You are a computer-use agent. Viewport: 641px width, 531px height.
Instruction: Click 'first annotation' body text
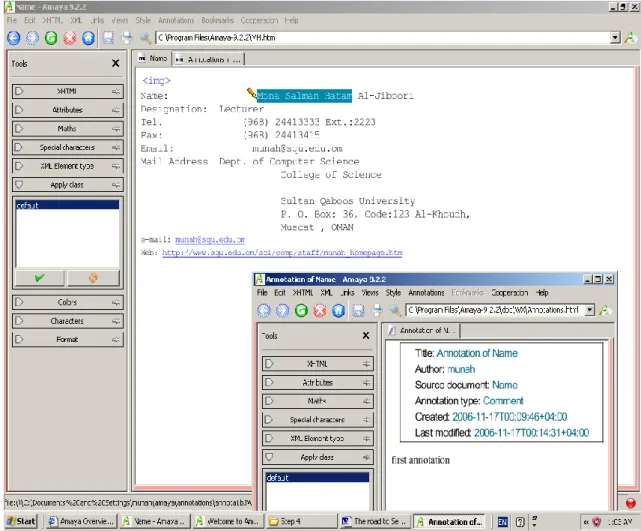[x=421, y=460]
